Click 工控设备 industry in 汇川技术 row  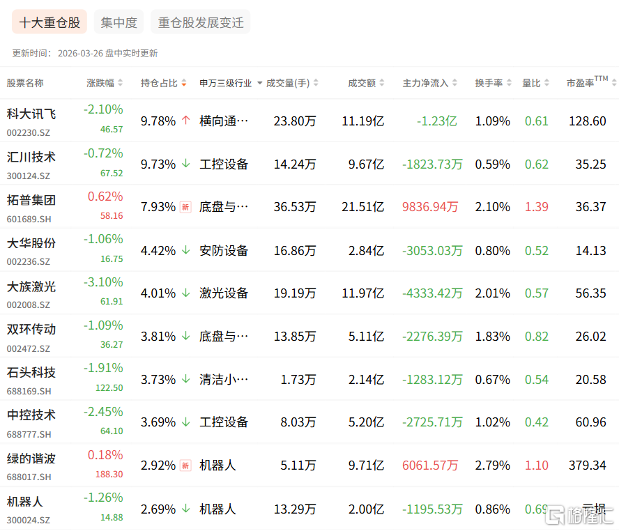tap(224, 164)
